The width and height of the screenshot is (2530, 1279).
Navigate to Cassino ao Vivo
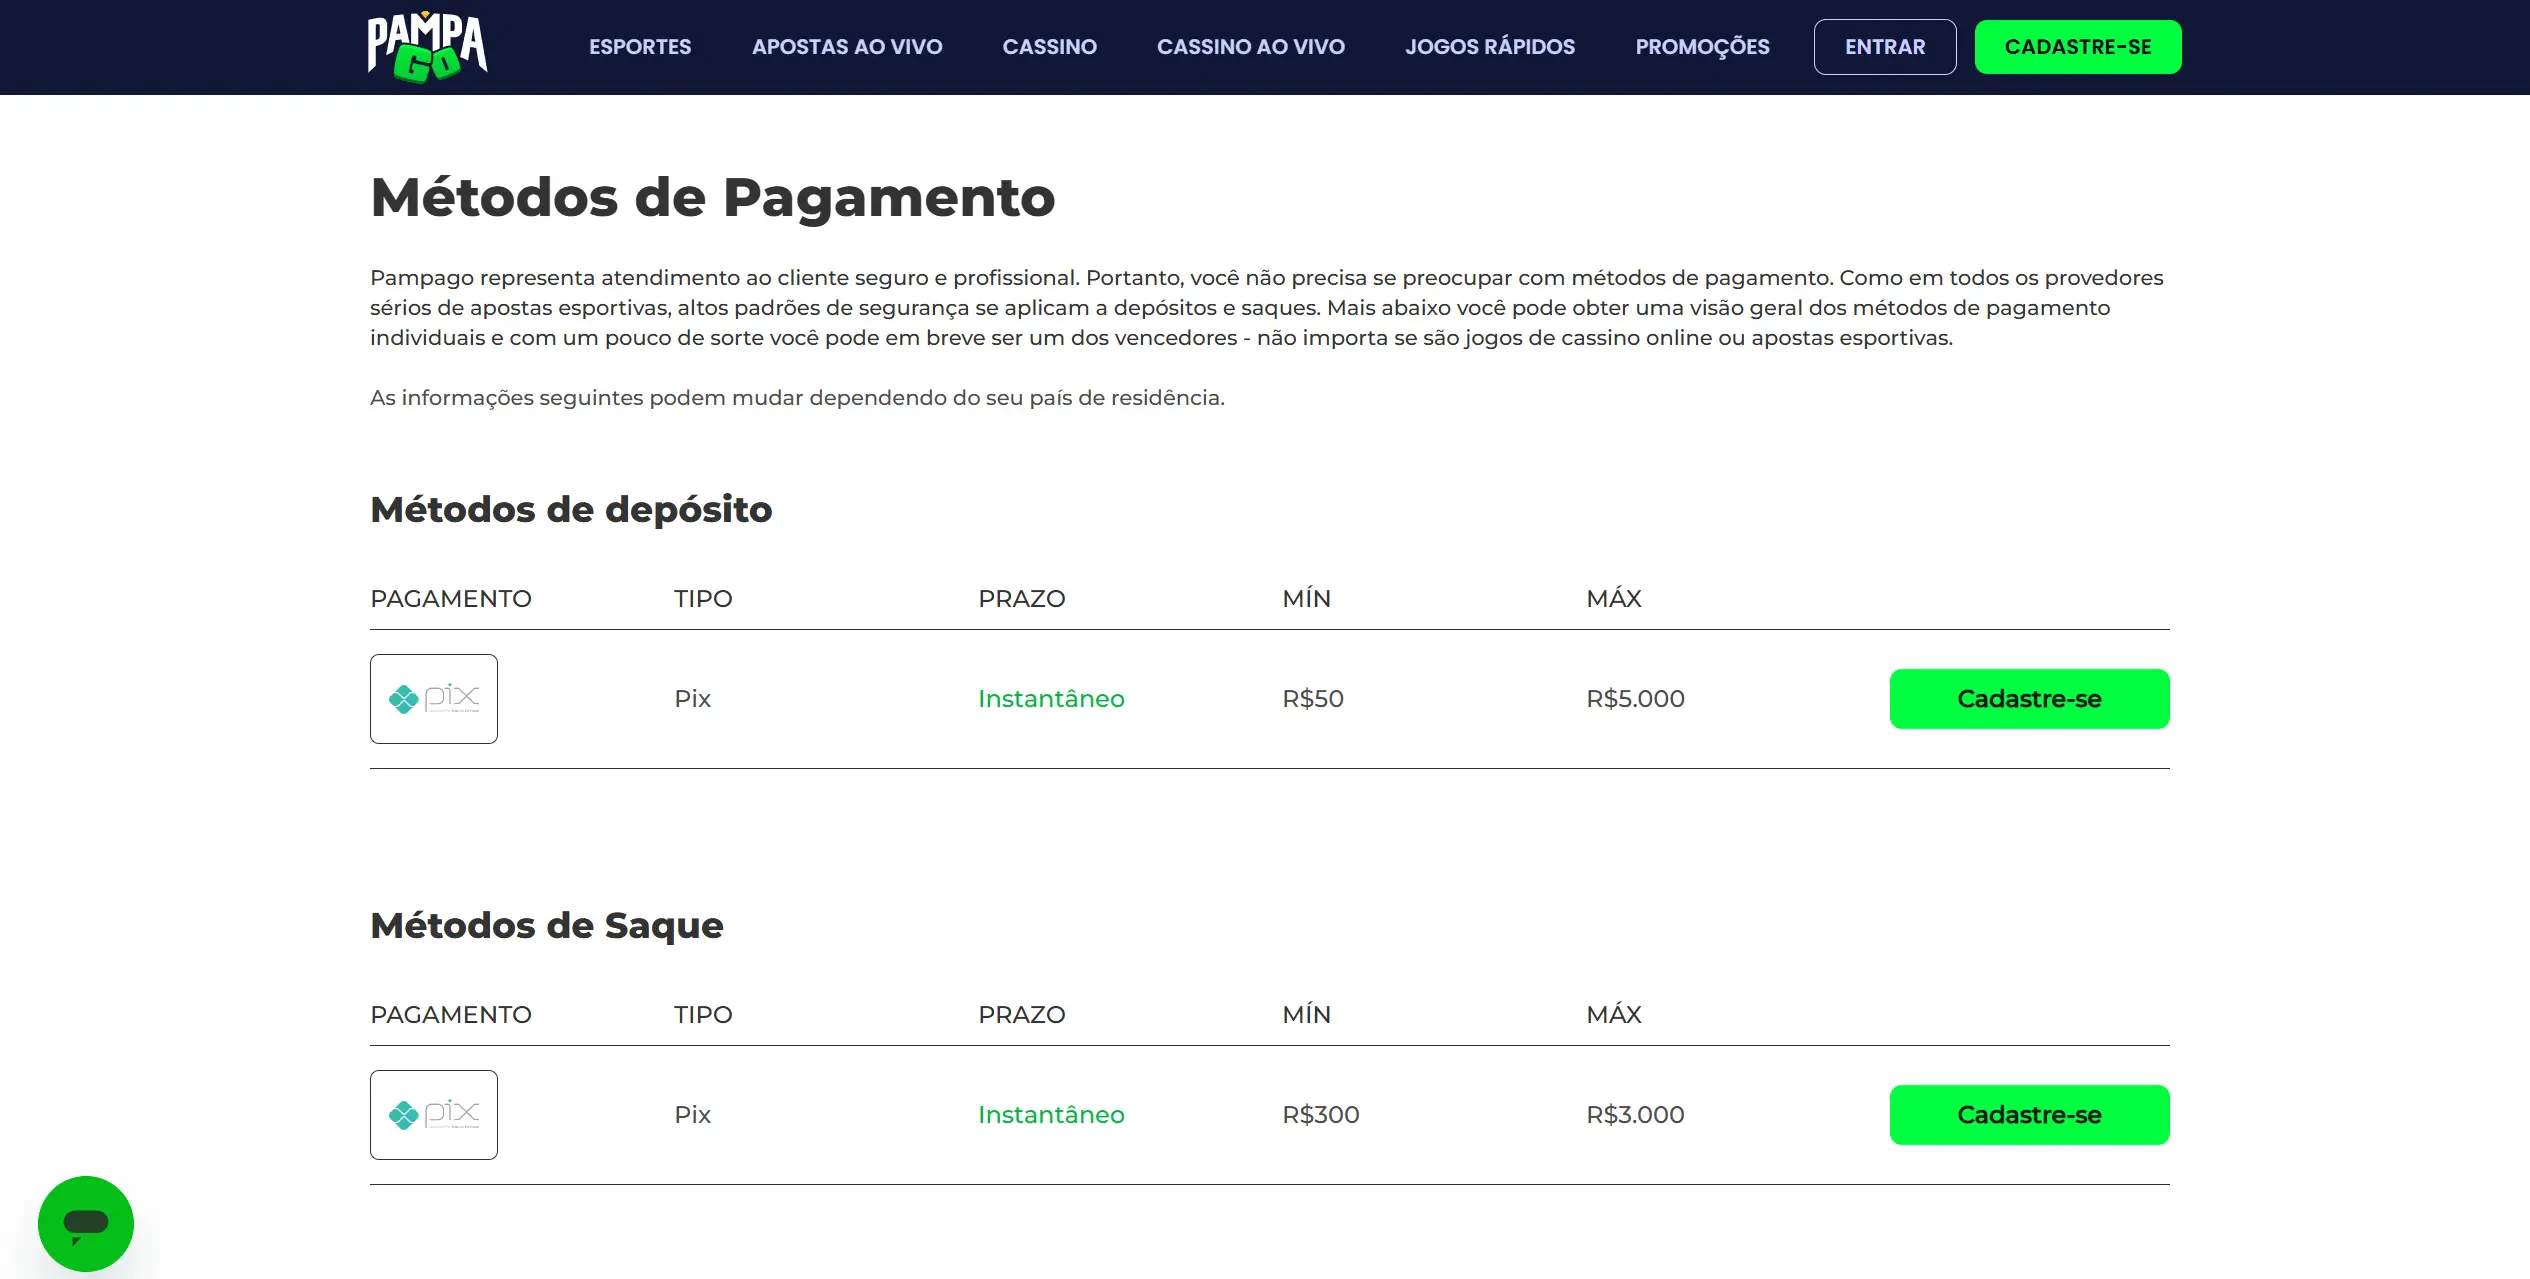click(x=1250, y=47)
